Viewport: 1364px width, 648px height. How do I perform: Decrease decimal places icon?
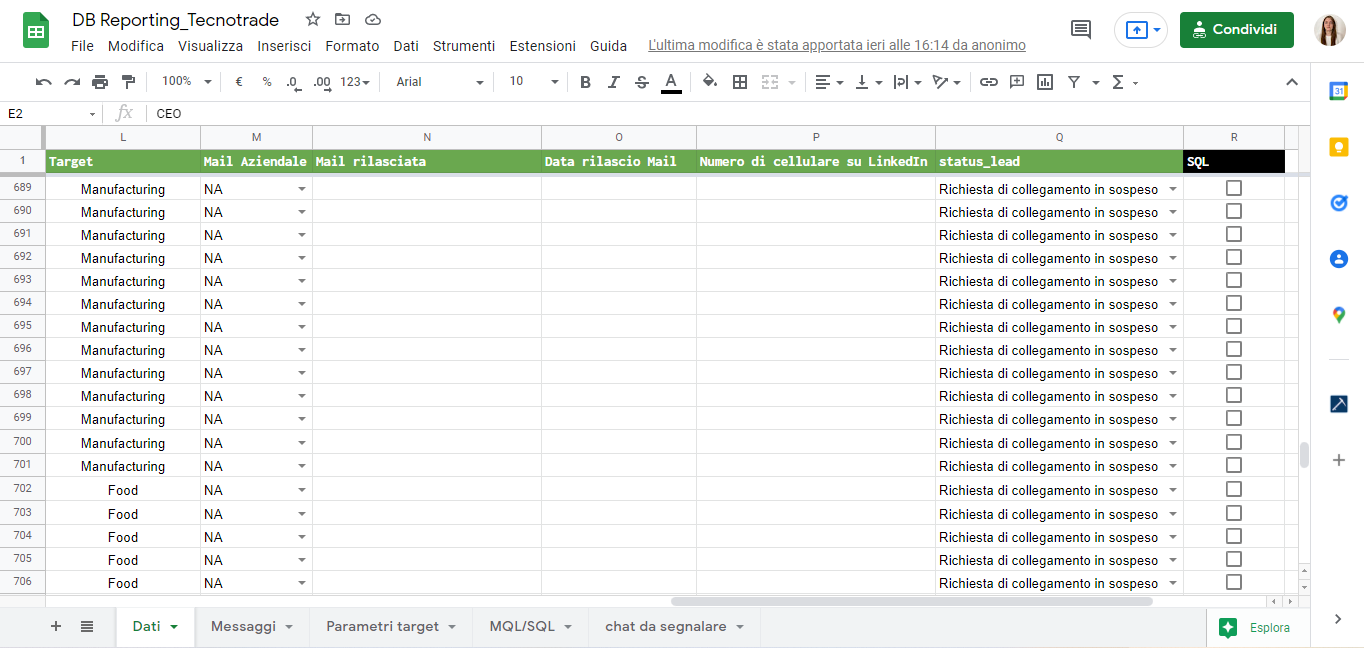tap(293, 82)
